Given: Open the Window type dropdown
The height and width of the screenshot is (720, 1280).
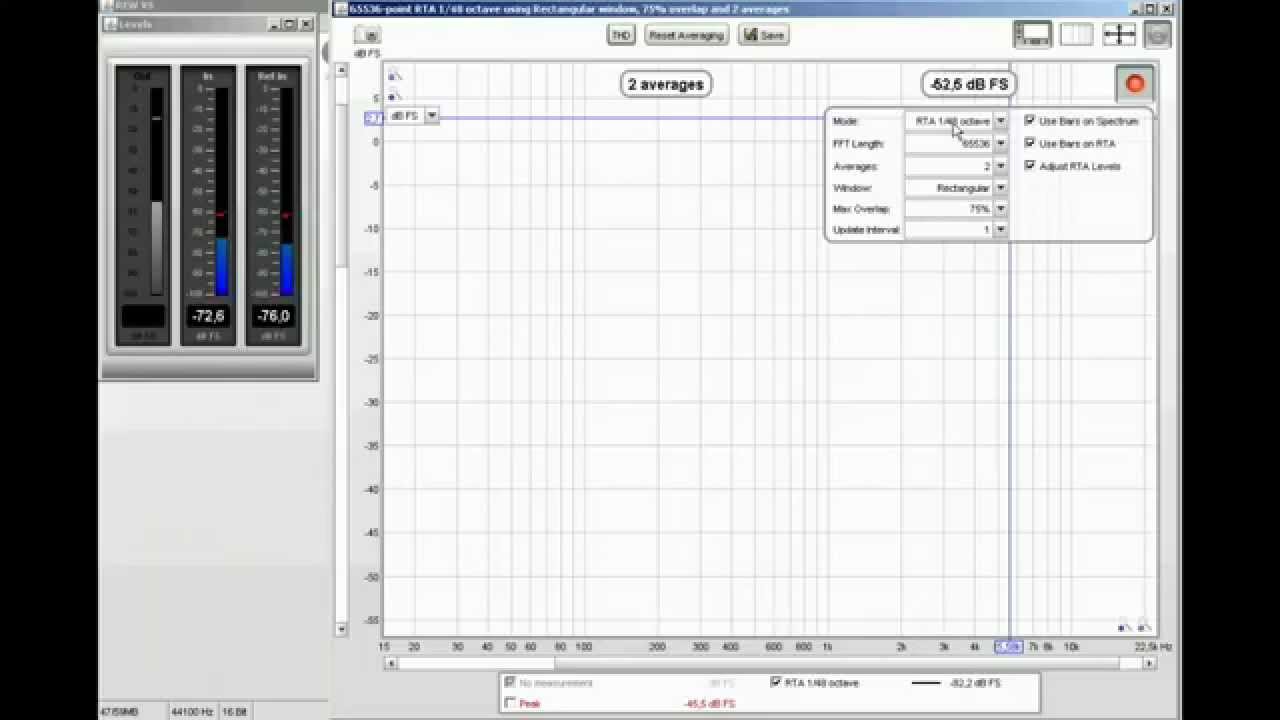Looking at the screenshot, I should (1000, 188).
